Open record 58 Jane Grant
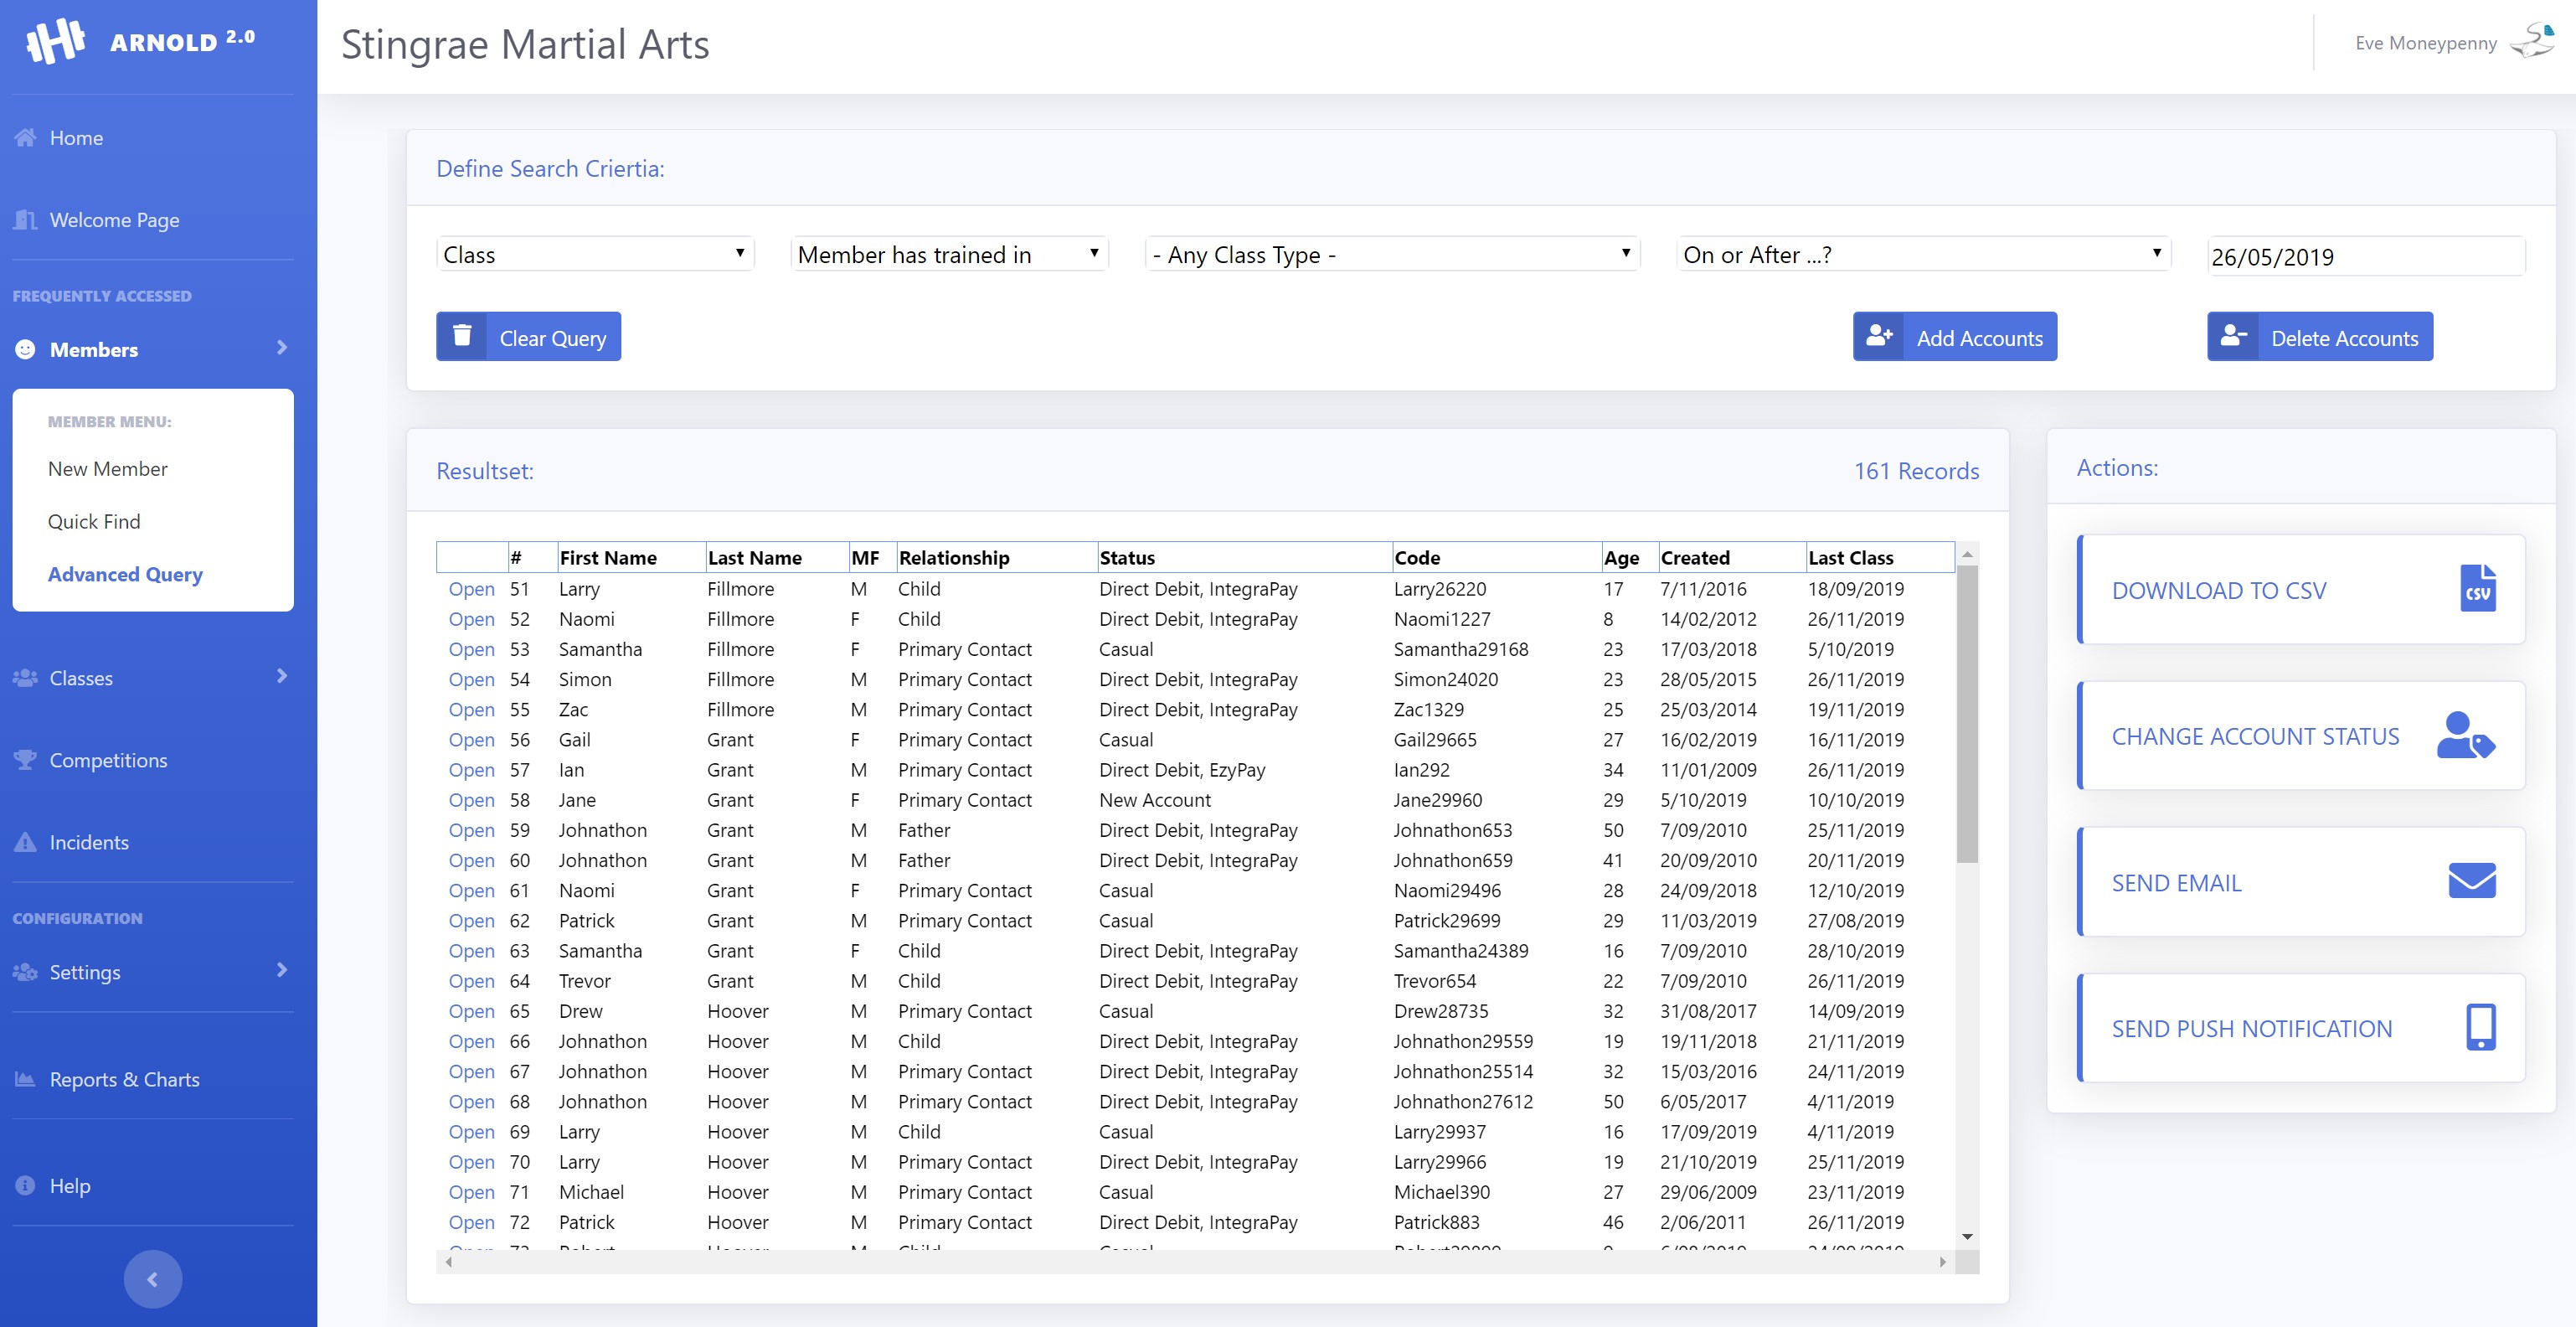Screen dimensions: 2576x1327 pyautogui.click(x=471, y=800)
